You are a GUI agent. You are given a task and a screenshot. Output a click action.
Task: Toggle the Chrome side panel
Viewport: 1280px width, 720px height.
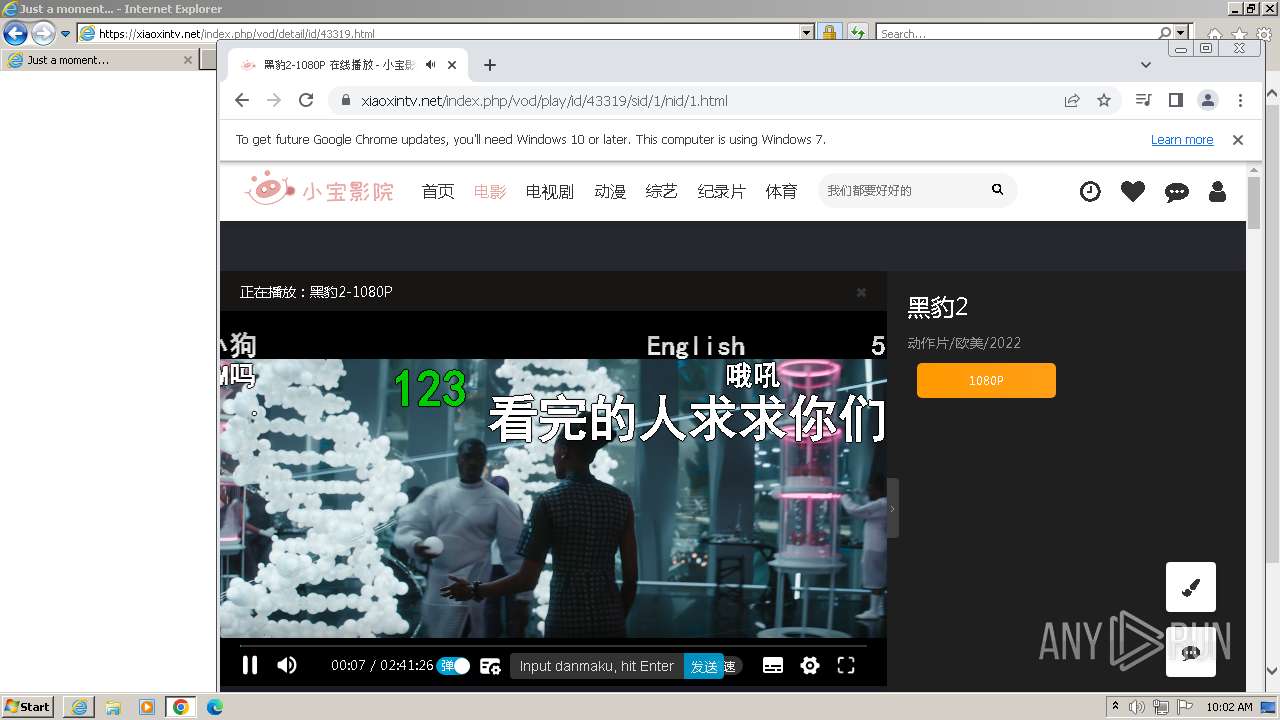(1176, 100)
